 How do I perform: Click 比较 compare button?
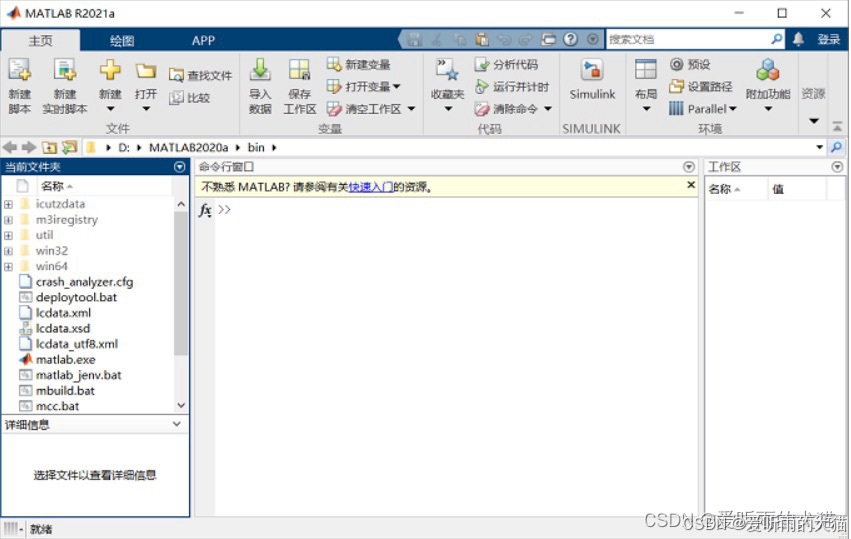tap(189, 98)
